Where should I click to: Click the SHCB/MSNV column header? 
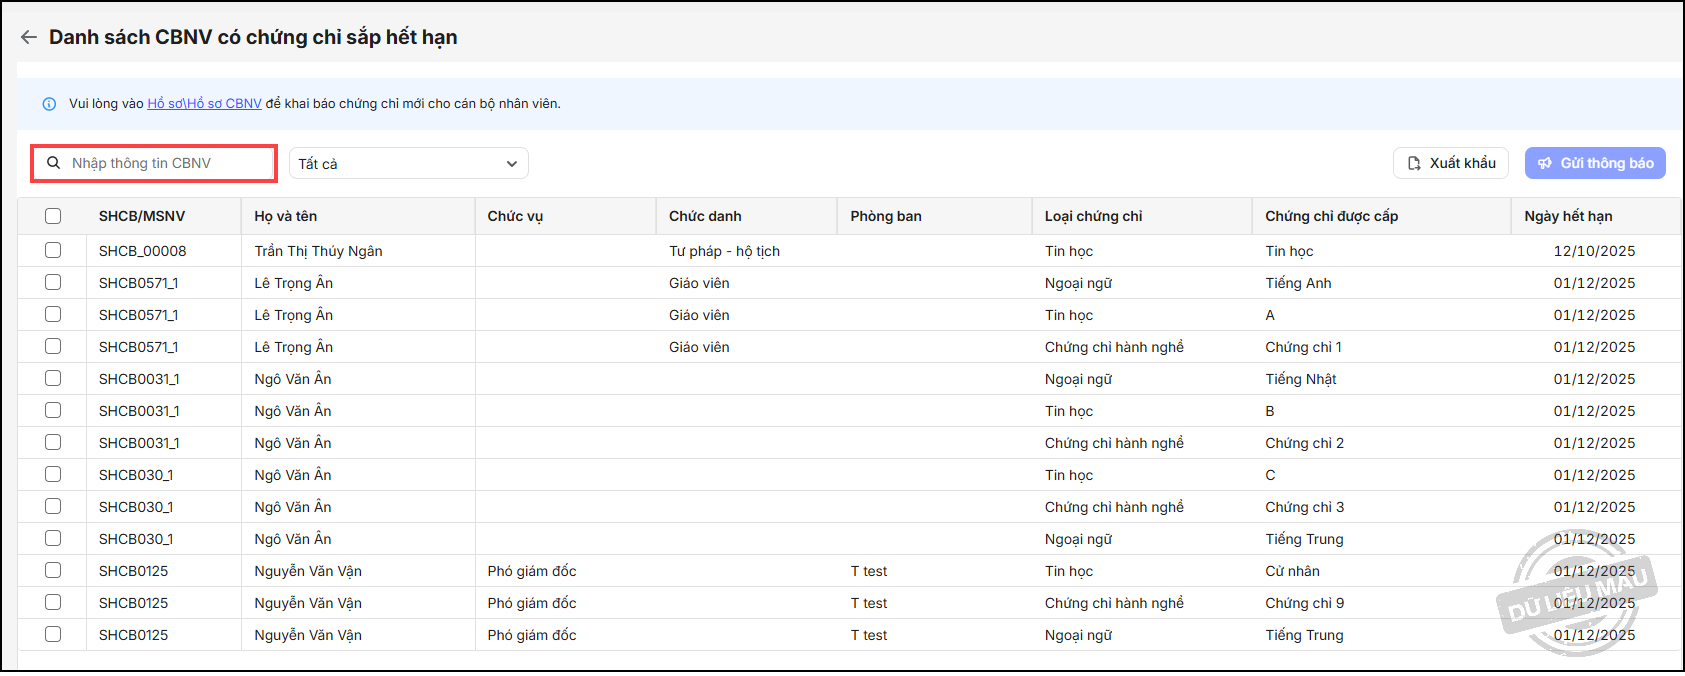pos(142,216)
